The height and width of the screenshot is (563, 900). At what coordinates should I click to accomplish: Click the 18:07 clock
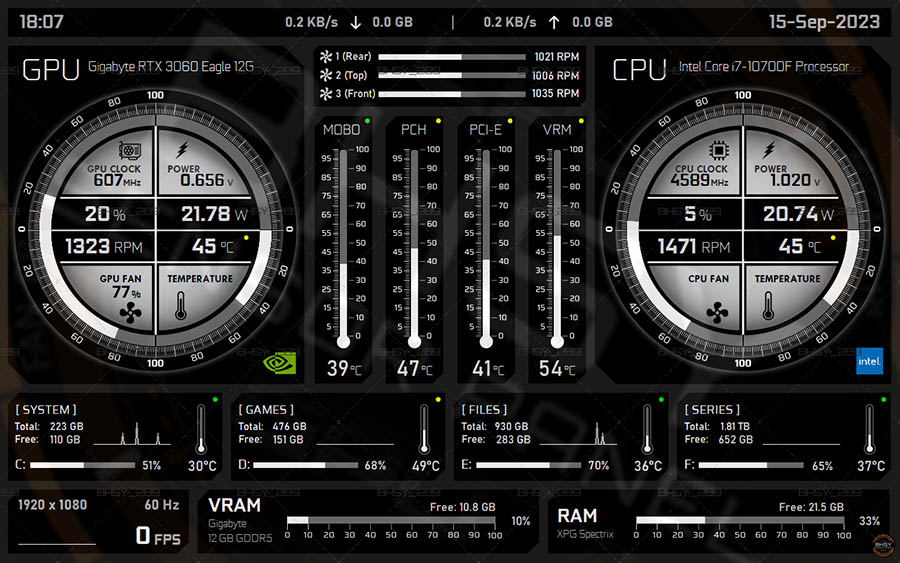(41, 22)
